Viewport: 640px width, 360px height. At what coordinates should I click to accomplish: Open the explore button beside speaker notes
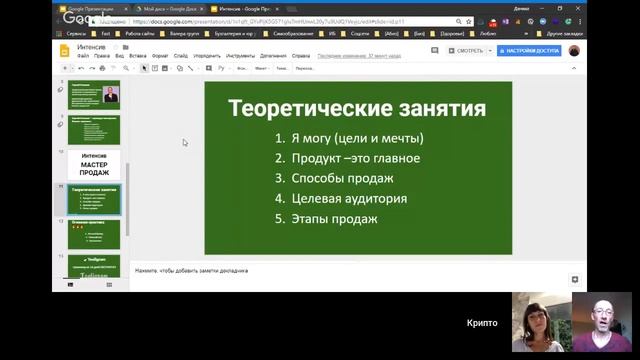point(575,280)
